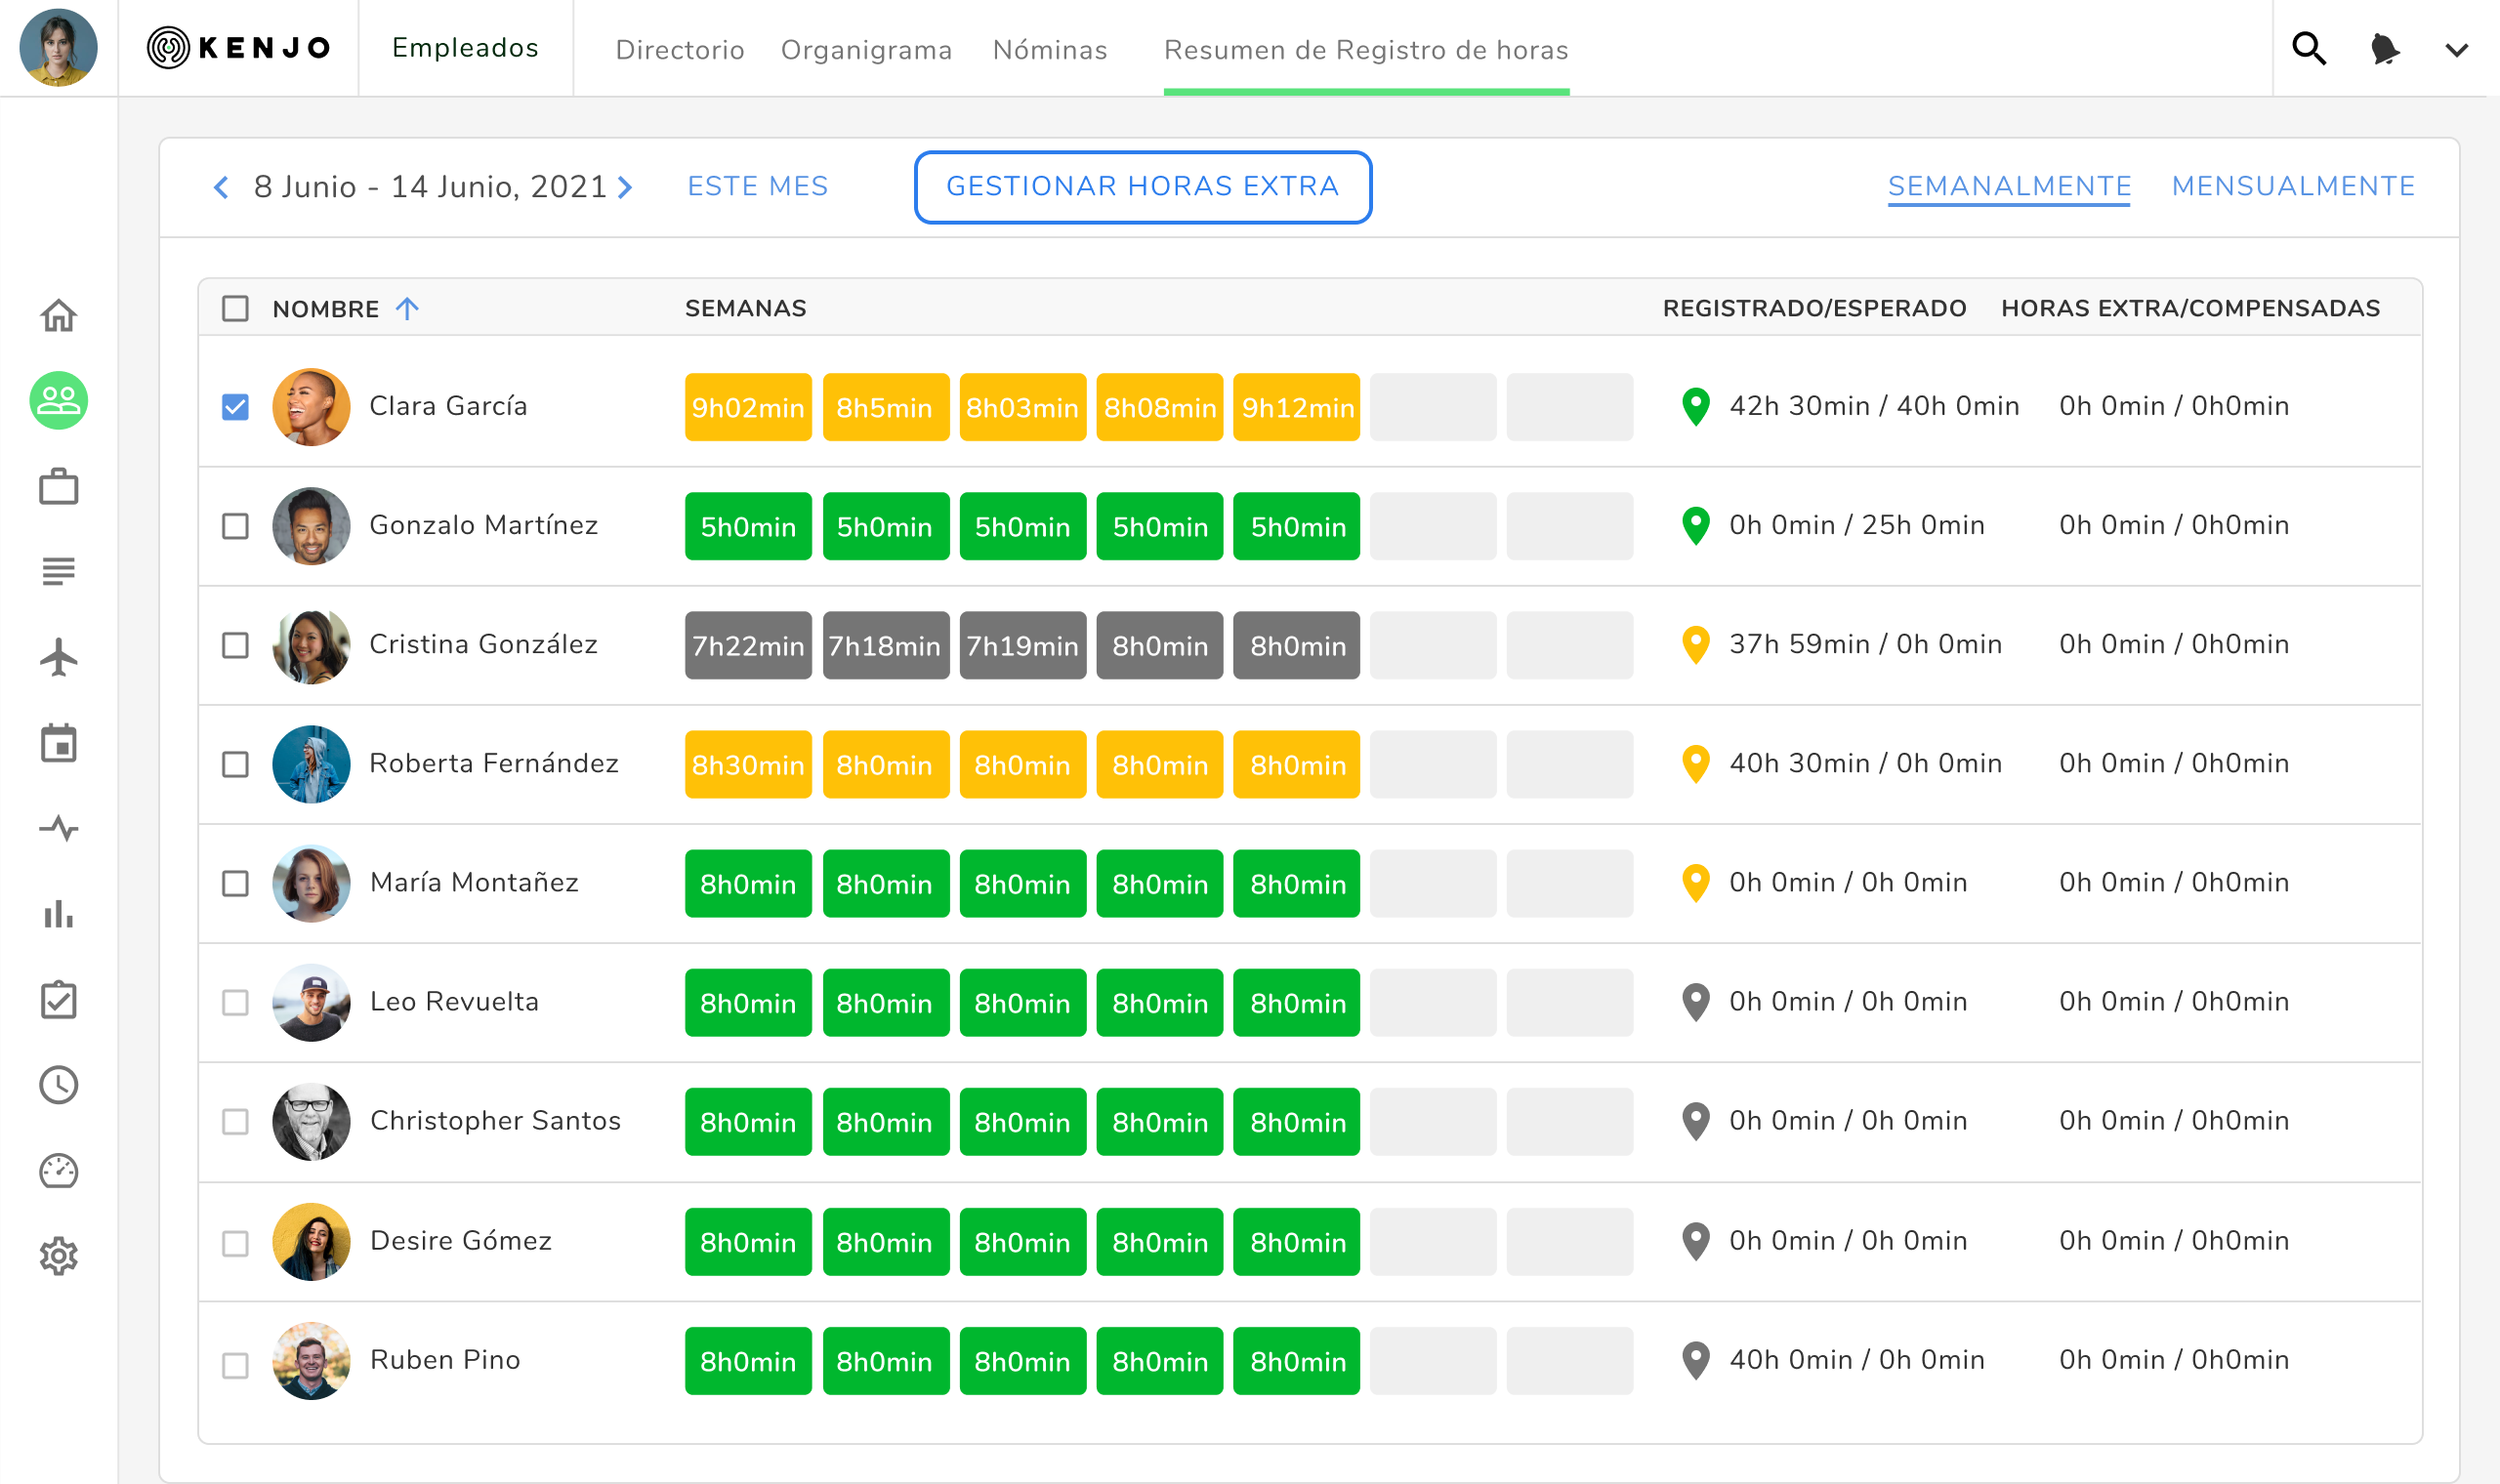Click Clara García's yellow 9h02min block
The height and width of the screenshot is (1484, 2500).
[x=747, y=407]
